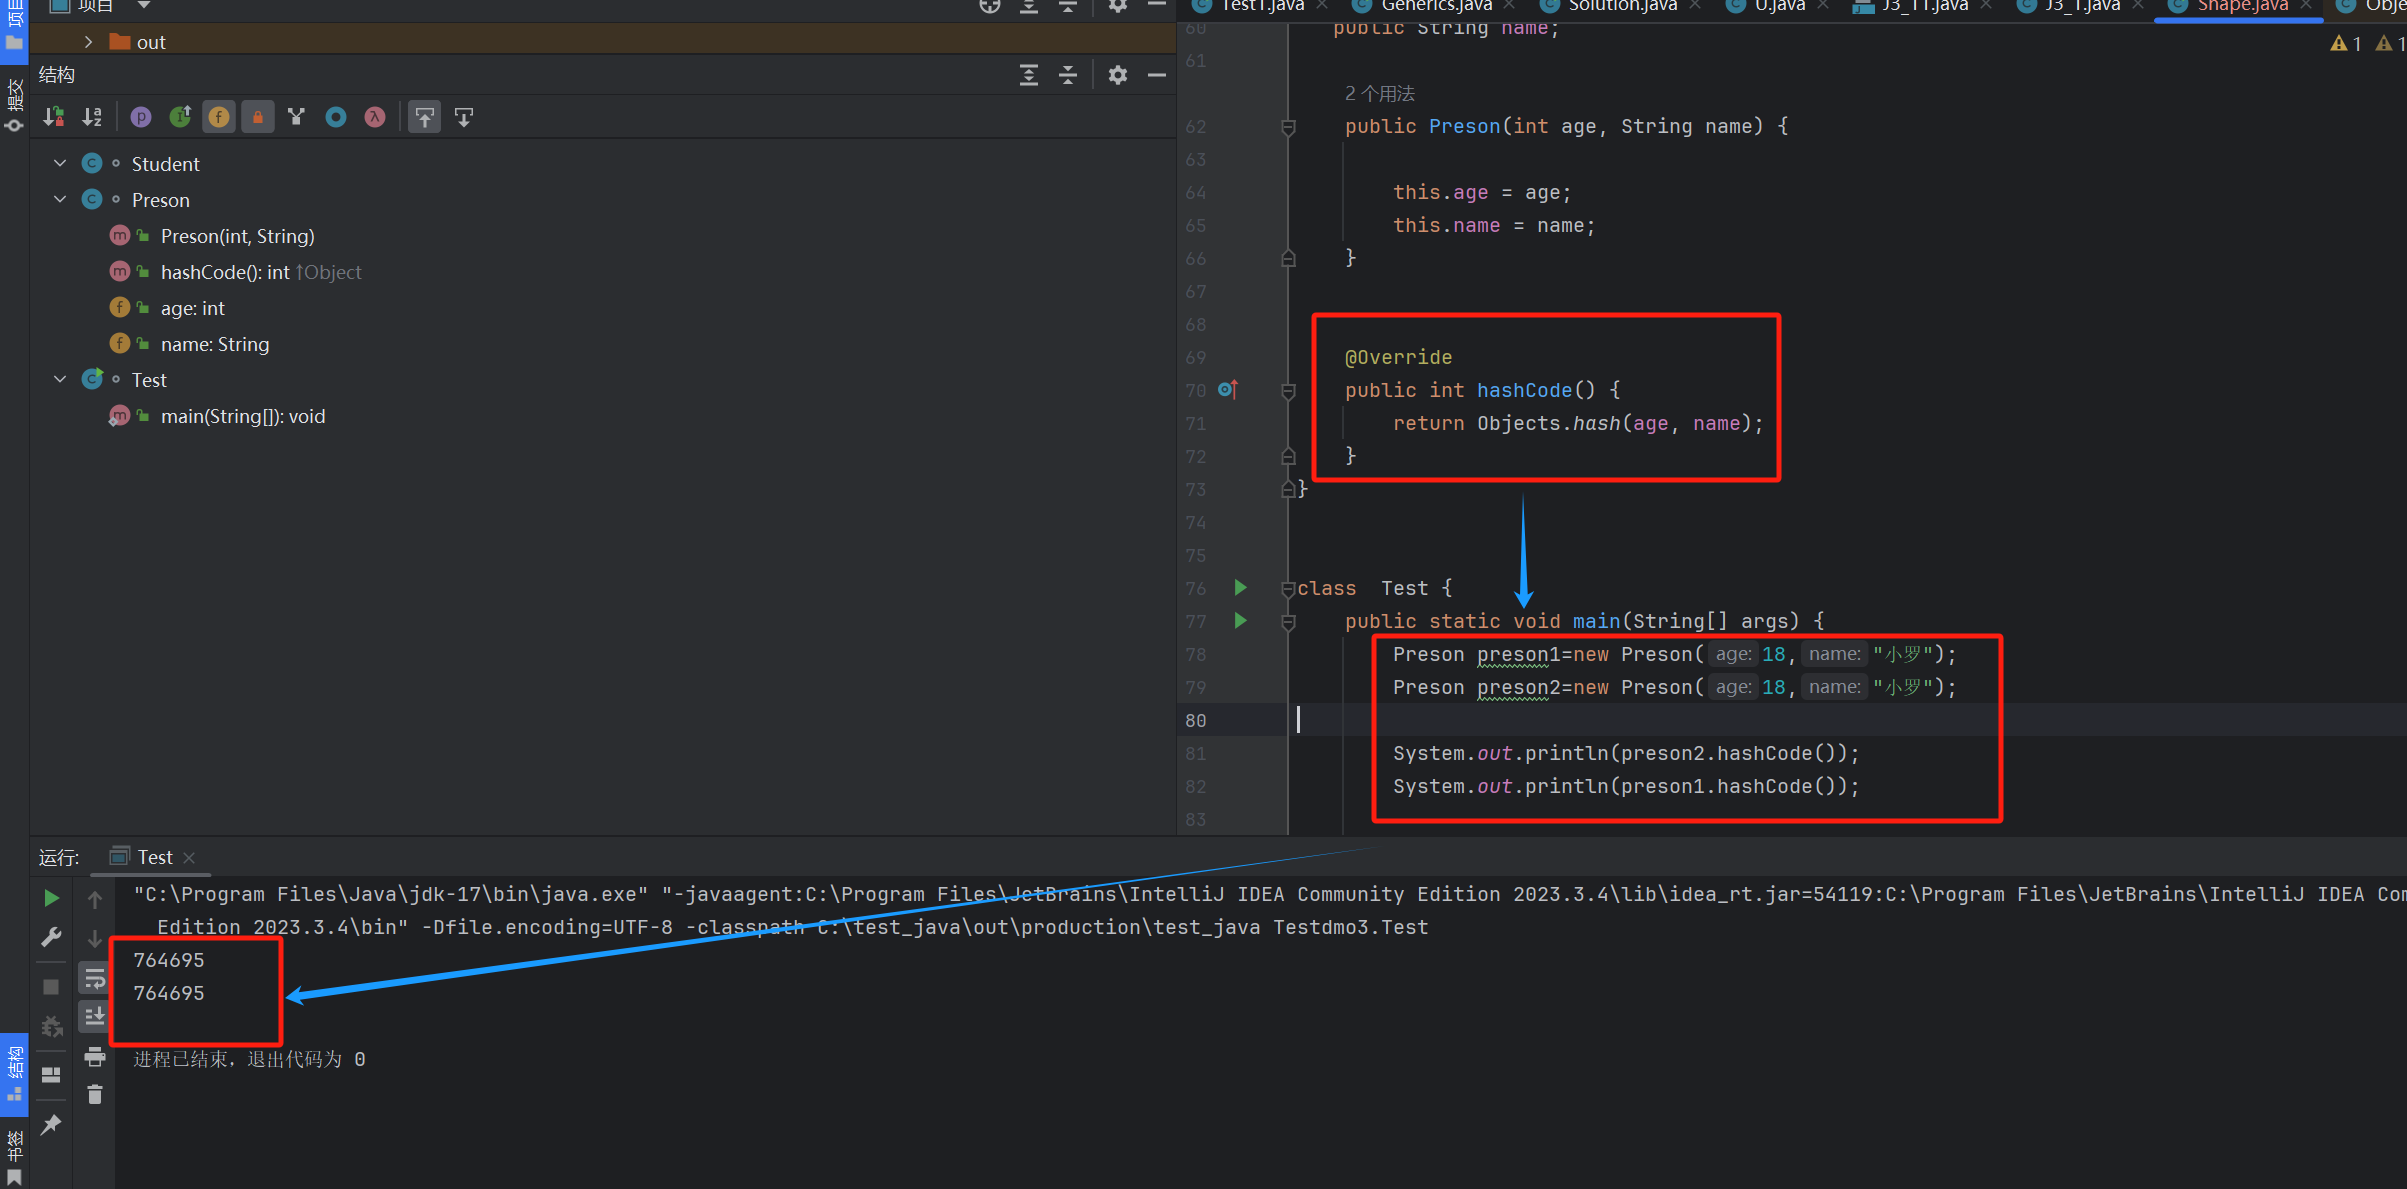Run main method from gutter arrow
The width and height of the screenshot is (2407, 1189).
point(1240,621)
